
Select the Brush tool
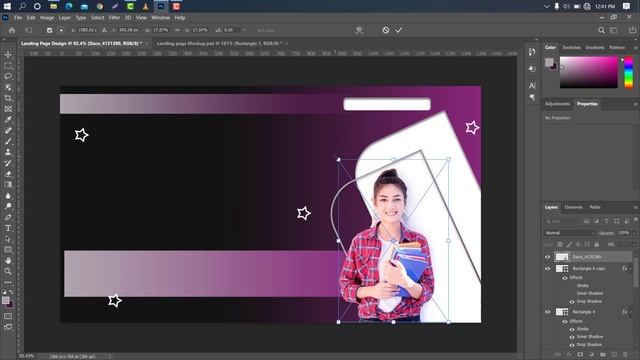[x=8, y=141]
